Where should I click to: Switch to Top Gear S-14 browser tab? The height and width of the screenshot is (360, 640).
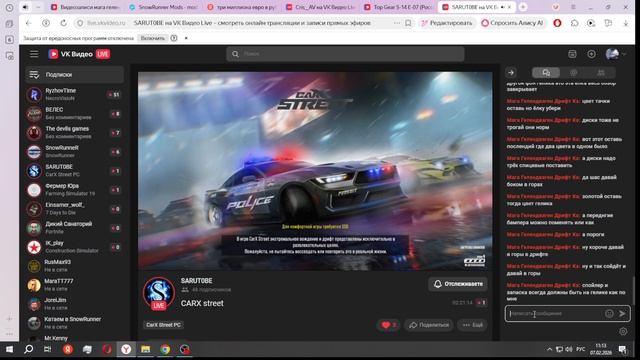[x=398, y=7]
